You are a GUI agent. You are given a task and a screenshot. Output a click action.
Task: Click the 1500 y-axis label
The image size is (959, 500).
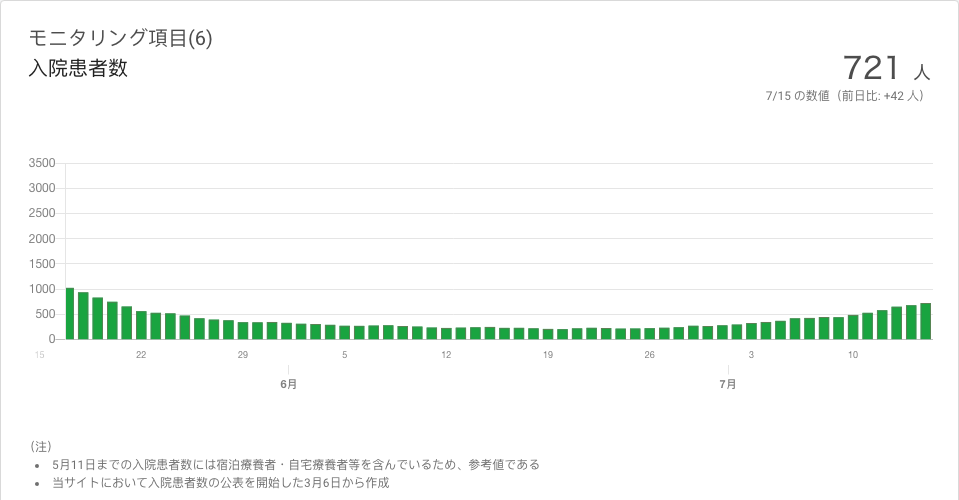coord(42,264)
